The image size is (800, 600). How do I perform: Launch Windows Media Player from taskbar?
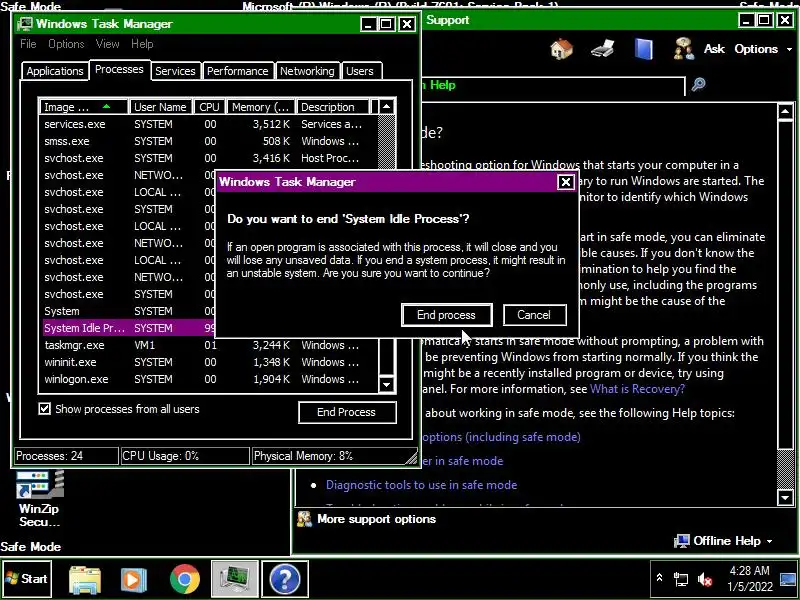(x=134, y=580)
